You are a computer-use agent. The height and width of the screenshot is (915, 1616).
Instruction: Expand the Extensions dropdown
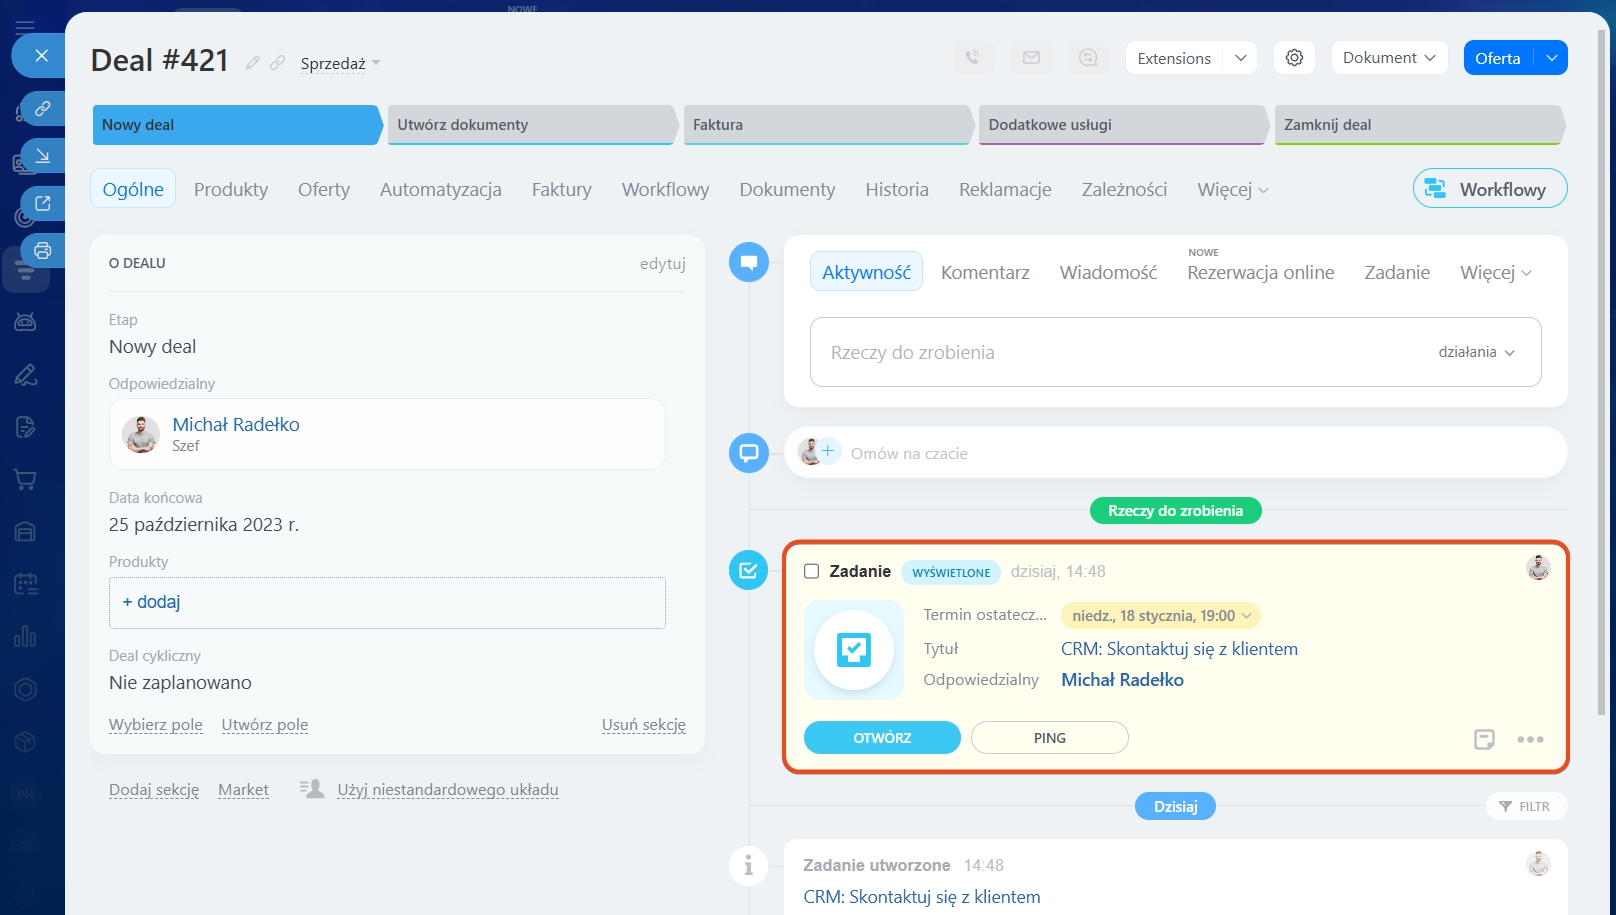[x=1240, y=58]
